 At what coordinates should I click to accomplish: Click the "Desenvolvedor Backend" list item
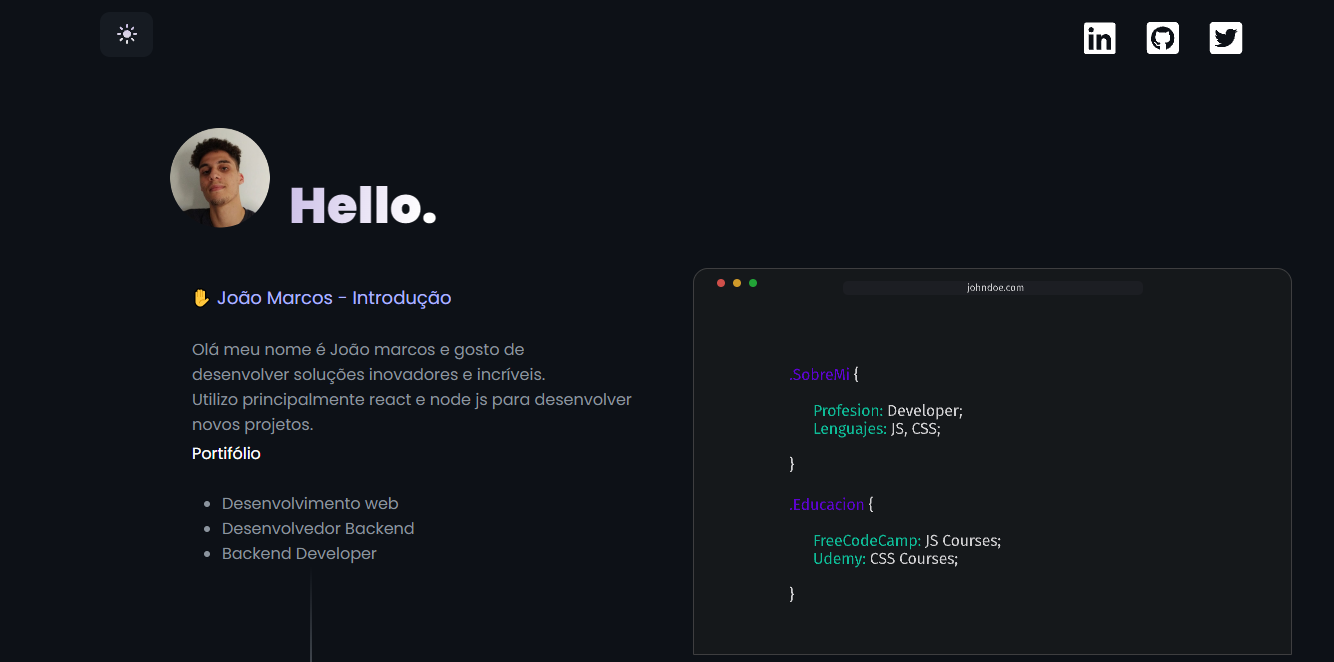(x=318, y=528)
